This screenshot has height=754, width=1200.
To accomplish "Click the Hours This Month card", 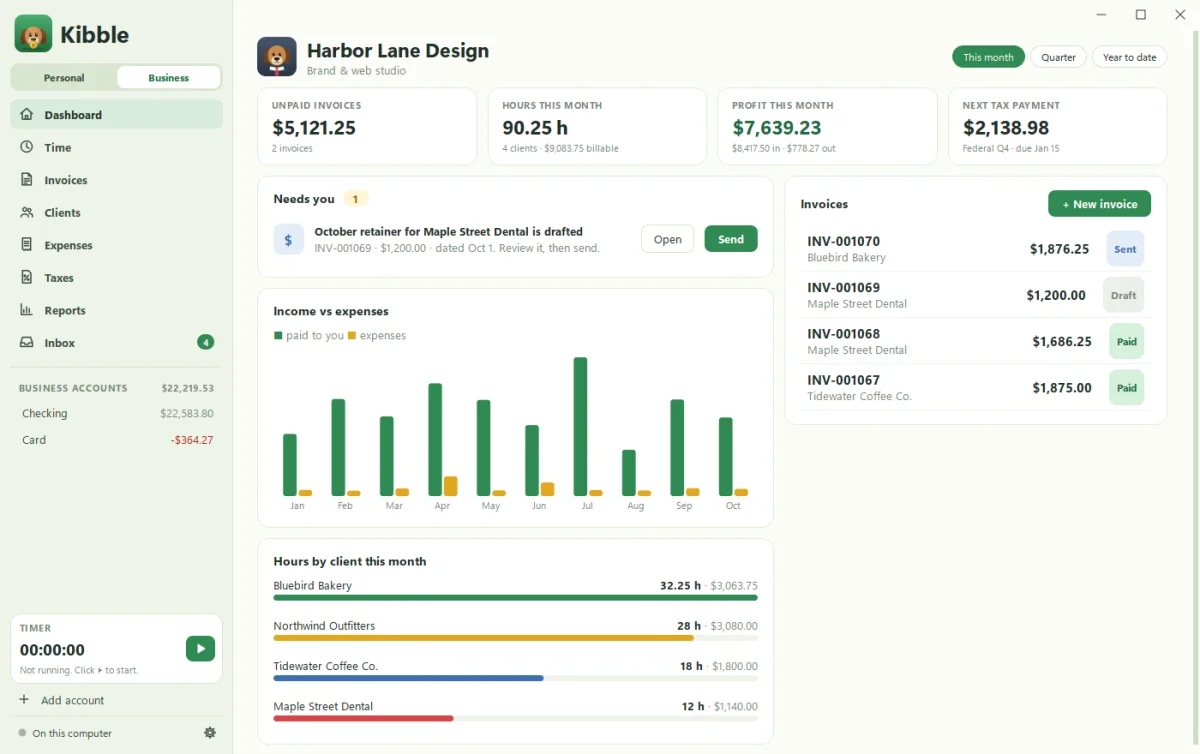I will click(597, 126).
